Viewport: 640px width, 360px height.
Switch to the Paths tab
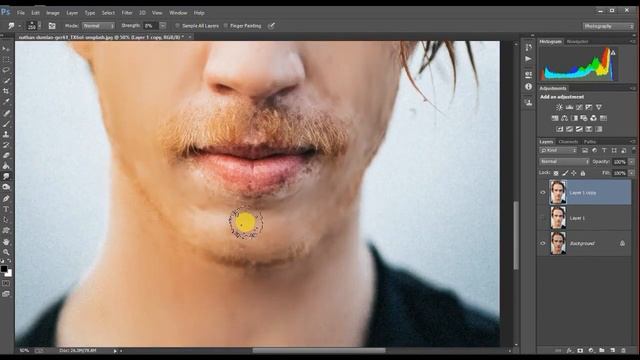click(590, 142)
